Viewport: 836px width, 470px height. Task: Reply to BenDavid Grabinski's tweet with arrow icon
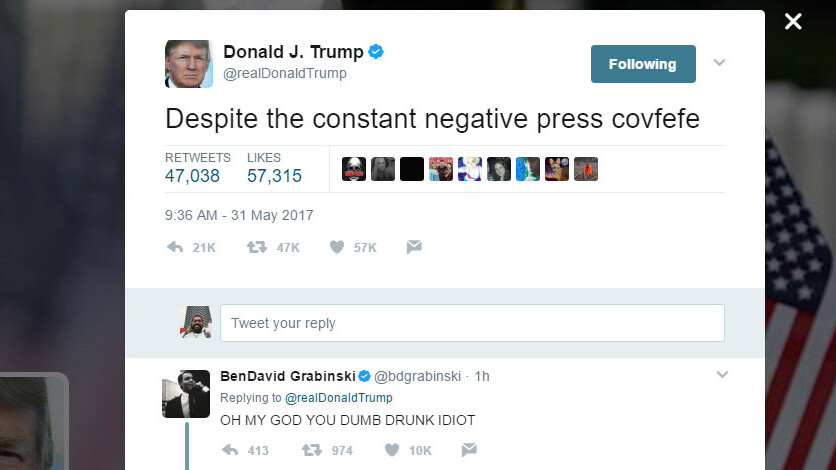point(230,450)
